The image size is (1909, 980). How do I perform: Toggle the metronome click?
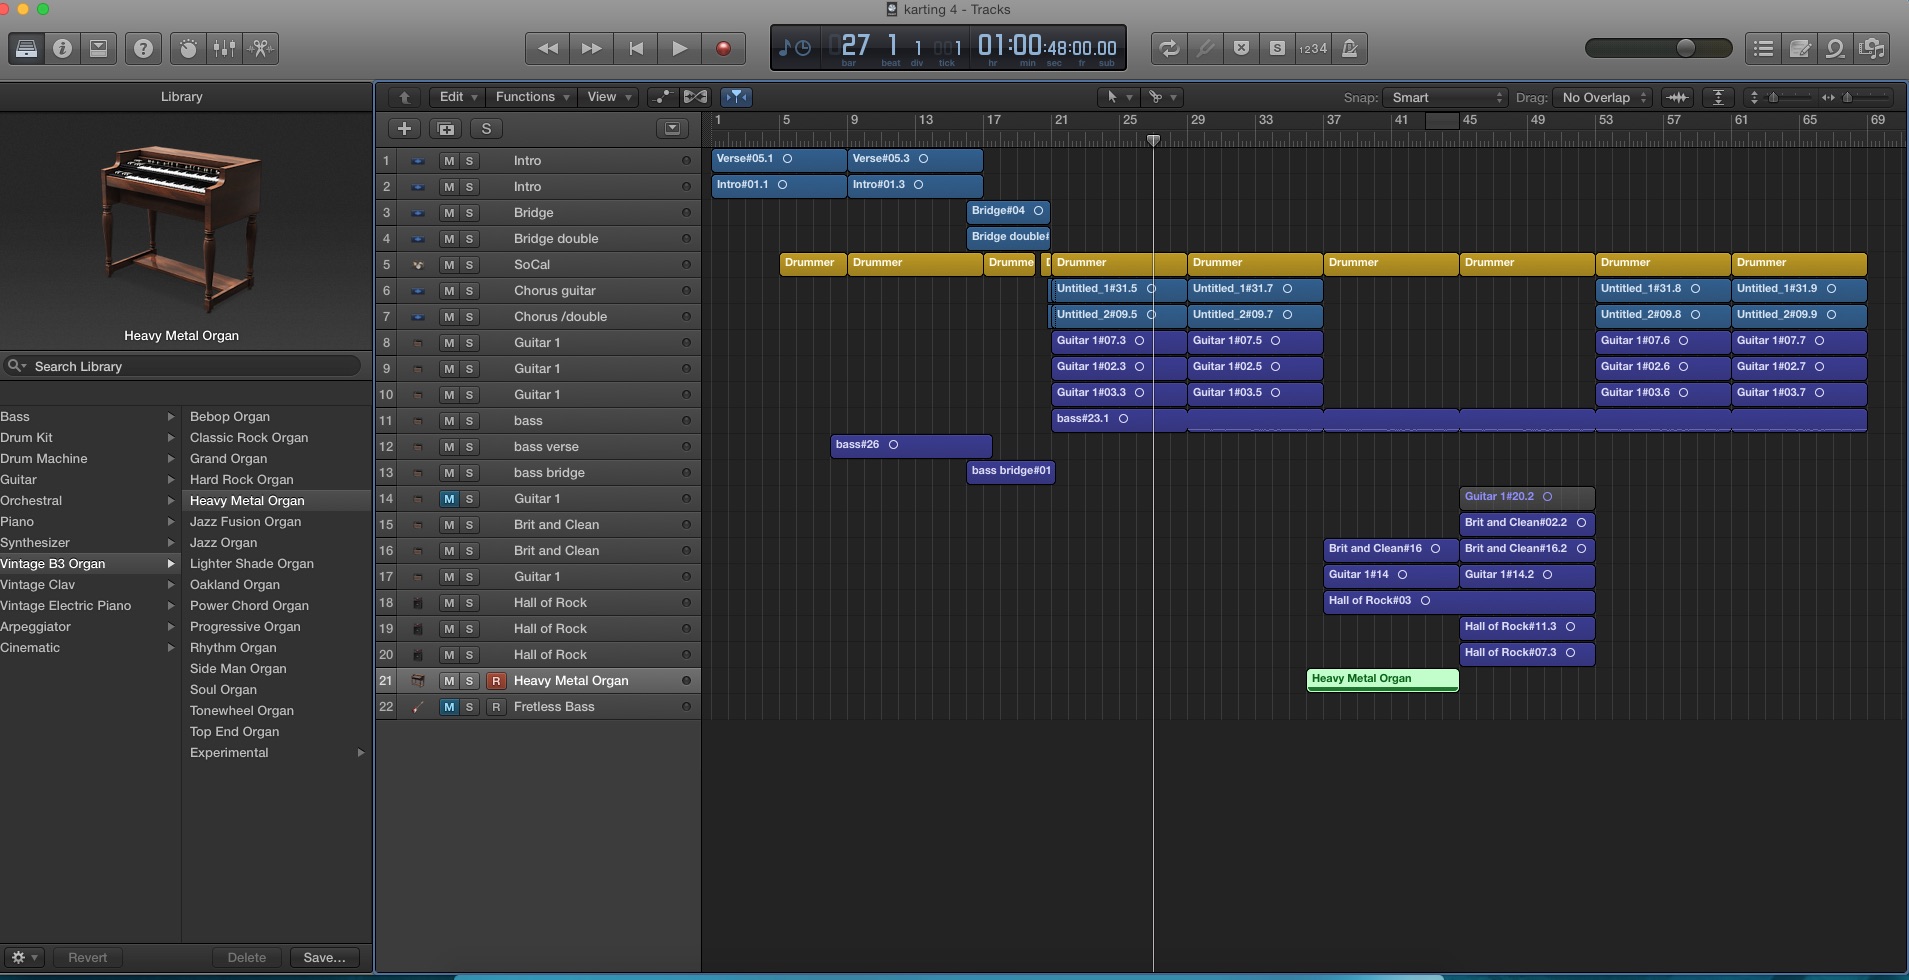(x=1349, y=48)
